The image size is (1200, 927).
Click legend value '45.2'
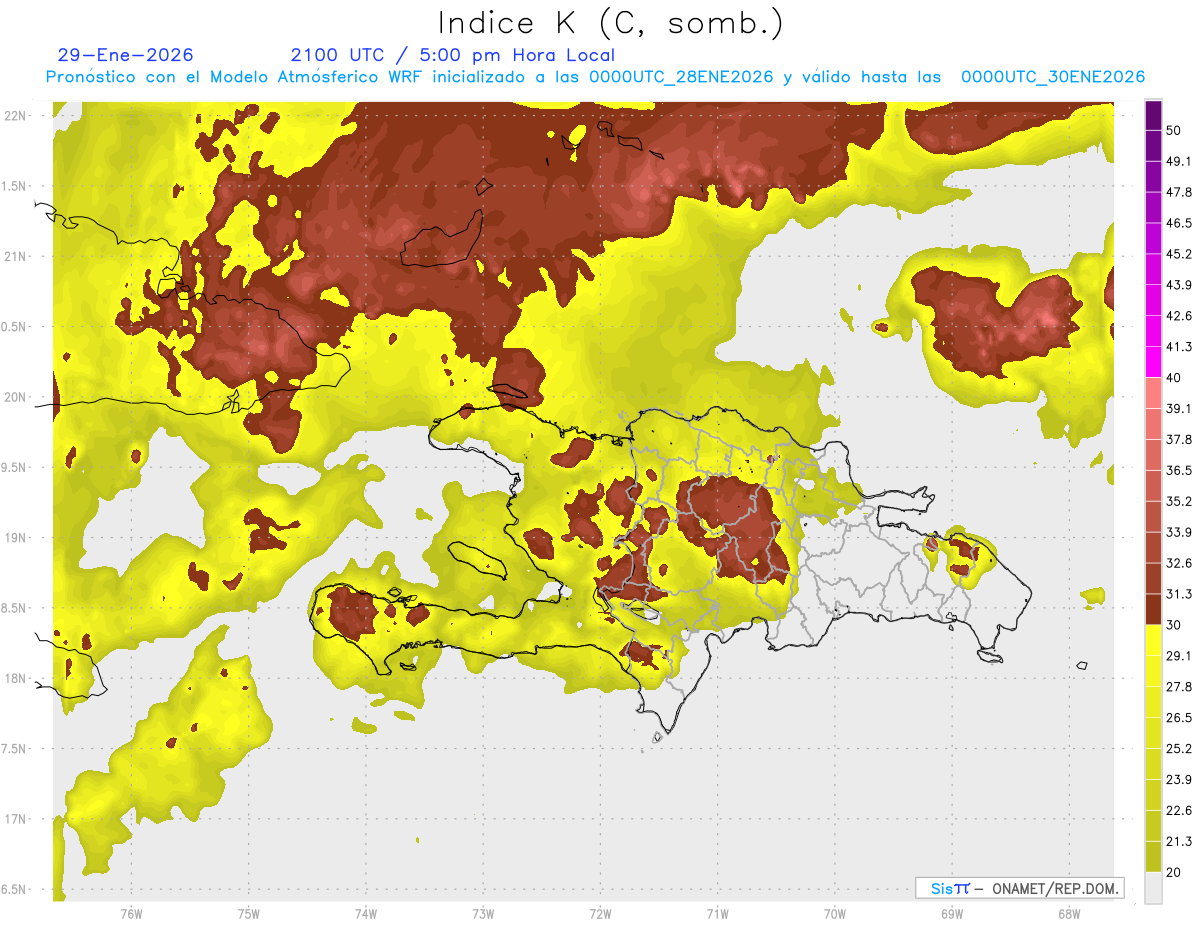pyautogui.click(x=1179, y=254)
